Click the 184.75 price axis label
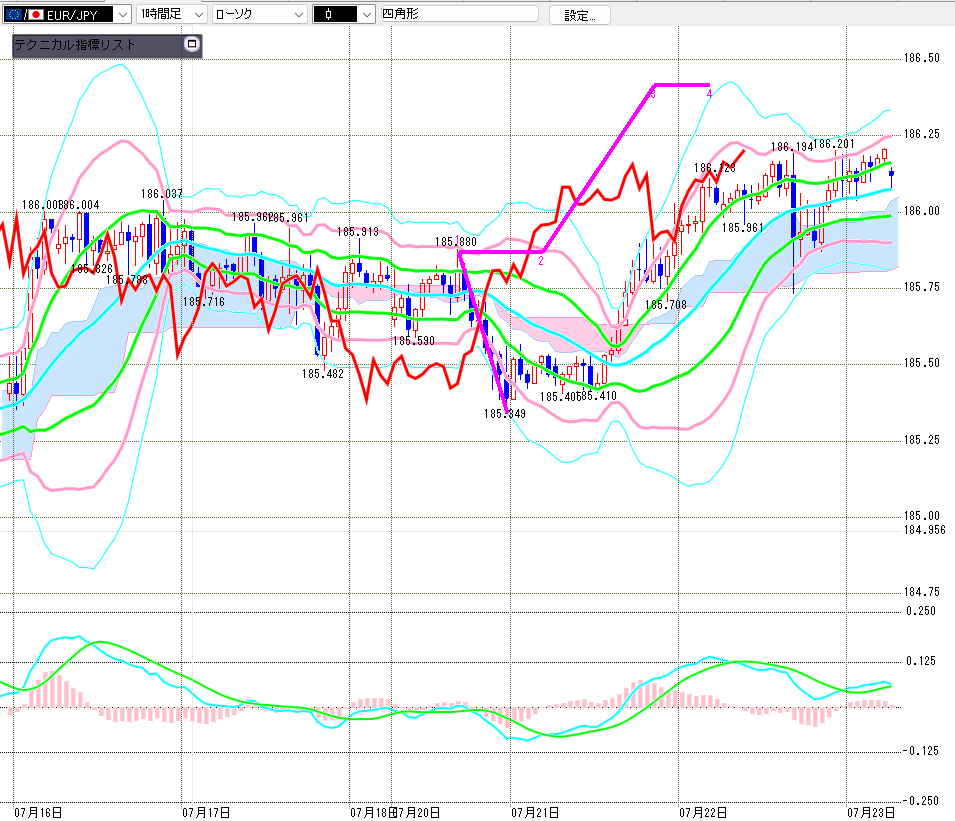This screenshot has width=955, height=821. pos(921,592)
